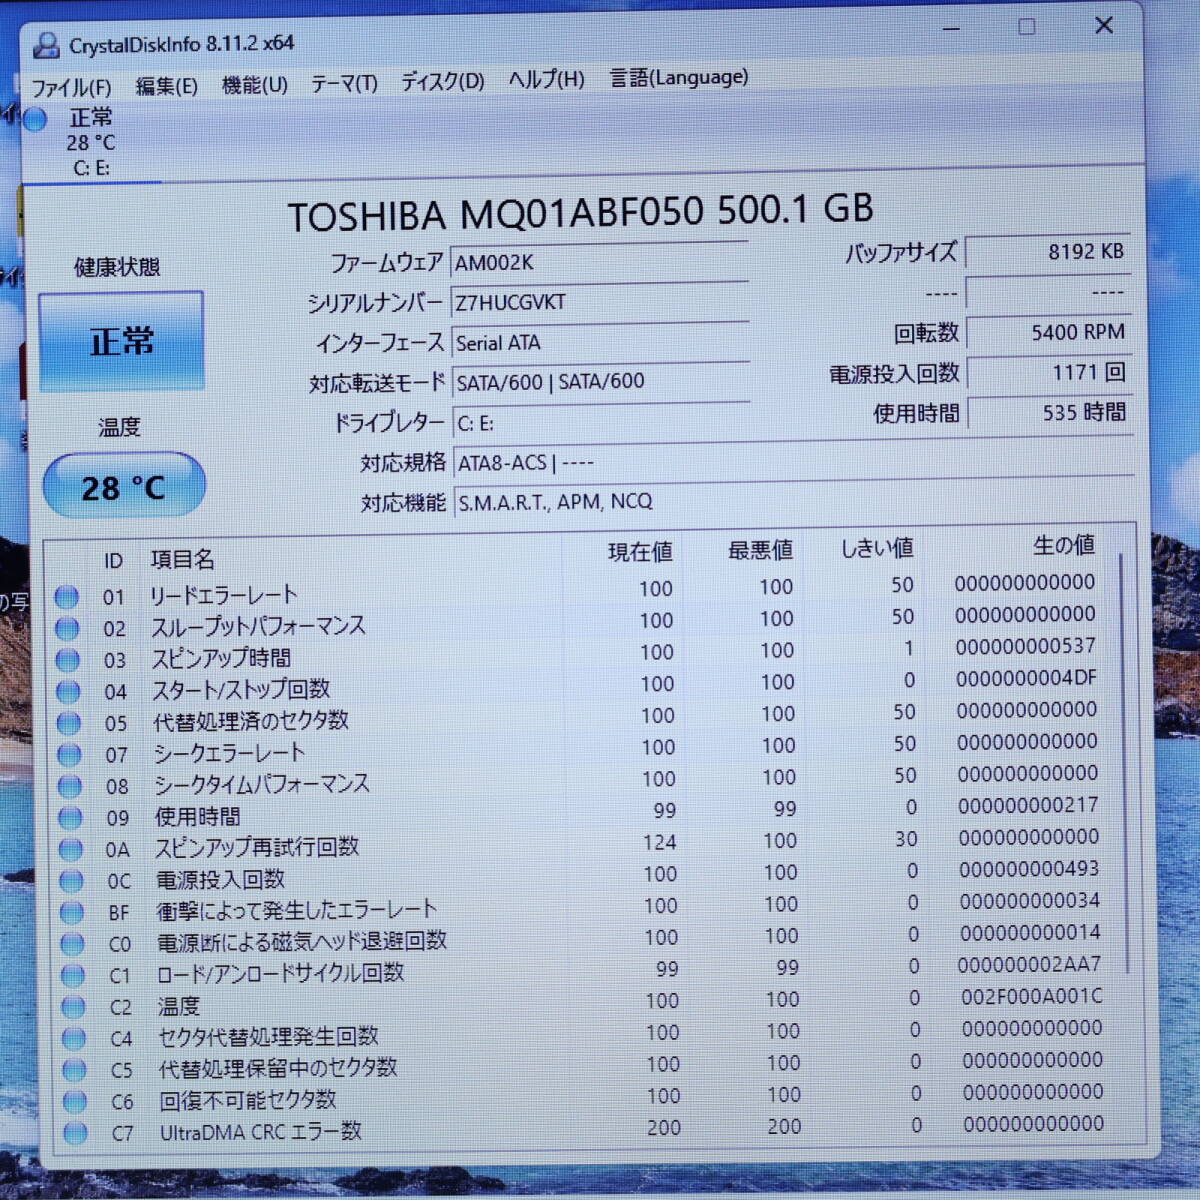Click status circle for 04 スタート/ストップ回数
This screenshot has width=1200, height=1200.
[68, 691]
